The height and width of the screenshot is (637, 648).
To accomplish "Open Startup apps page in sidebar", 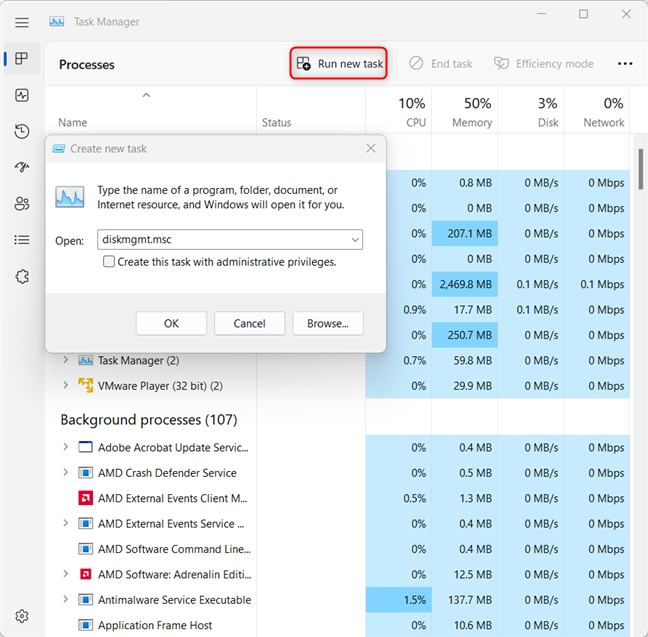I will click(x=22, y=167).
